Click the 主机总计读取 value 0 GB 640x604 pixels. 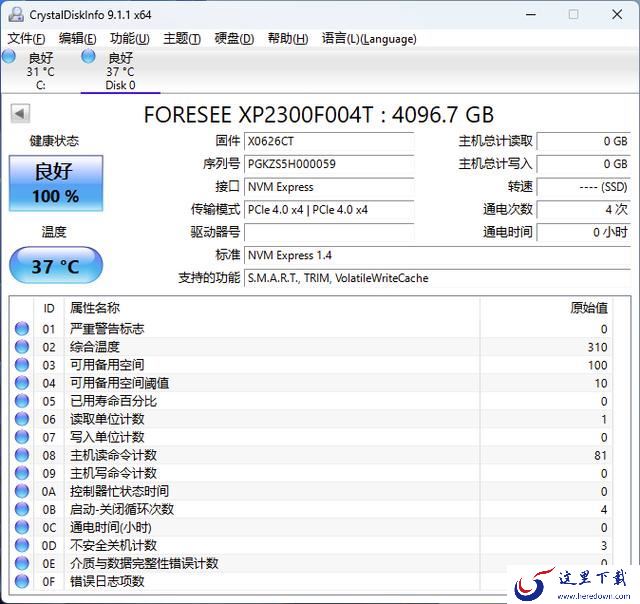point(584,142)
